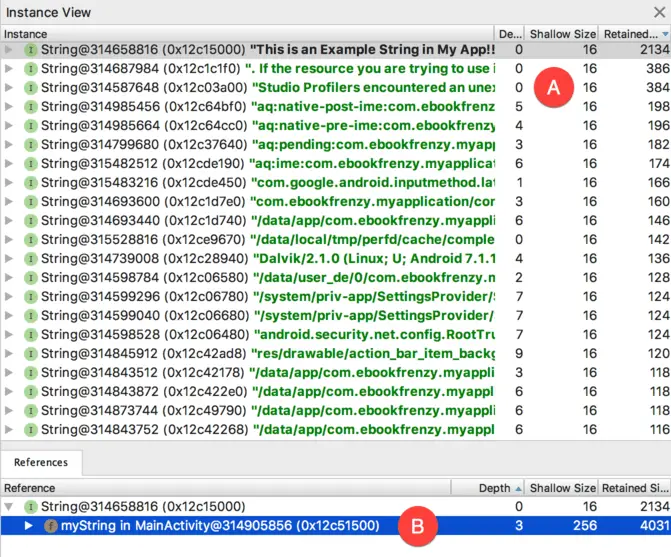Viewport: 671px width, 557px height.
Task: Expand the String@314658816 instance row
Action: click(9, 50)
